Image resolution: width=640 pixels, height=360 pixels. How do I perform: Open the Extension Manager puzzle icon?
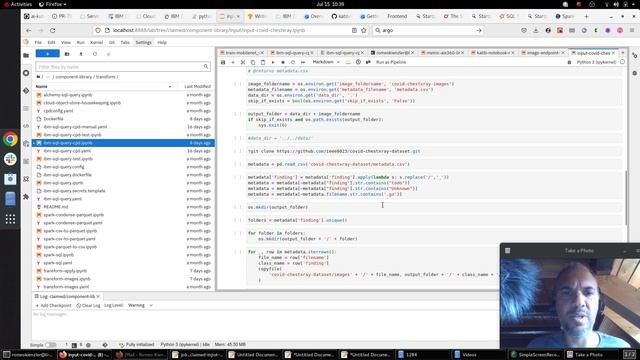pos(26,197)
